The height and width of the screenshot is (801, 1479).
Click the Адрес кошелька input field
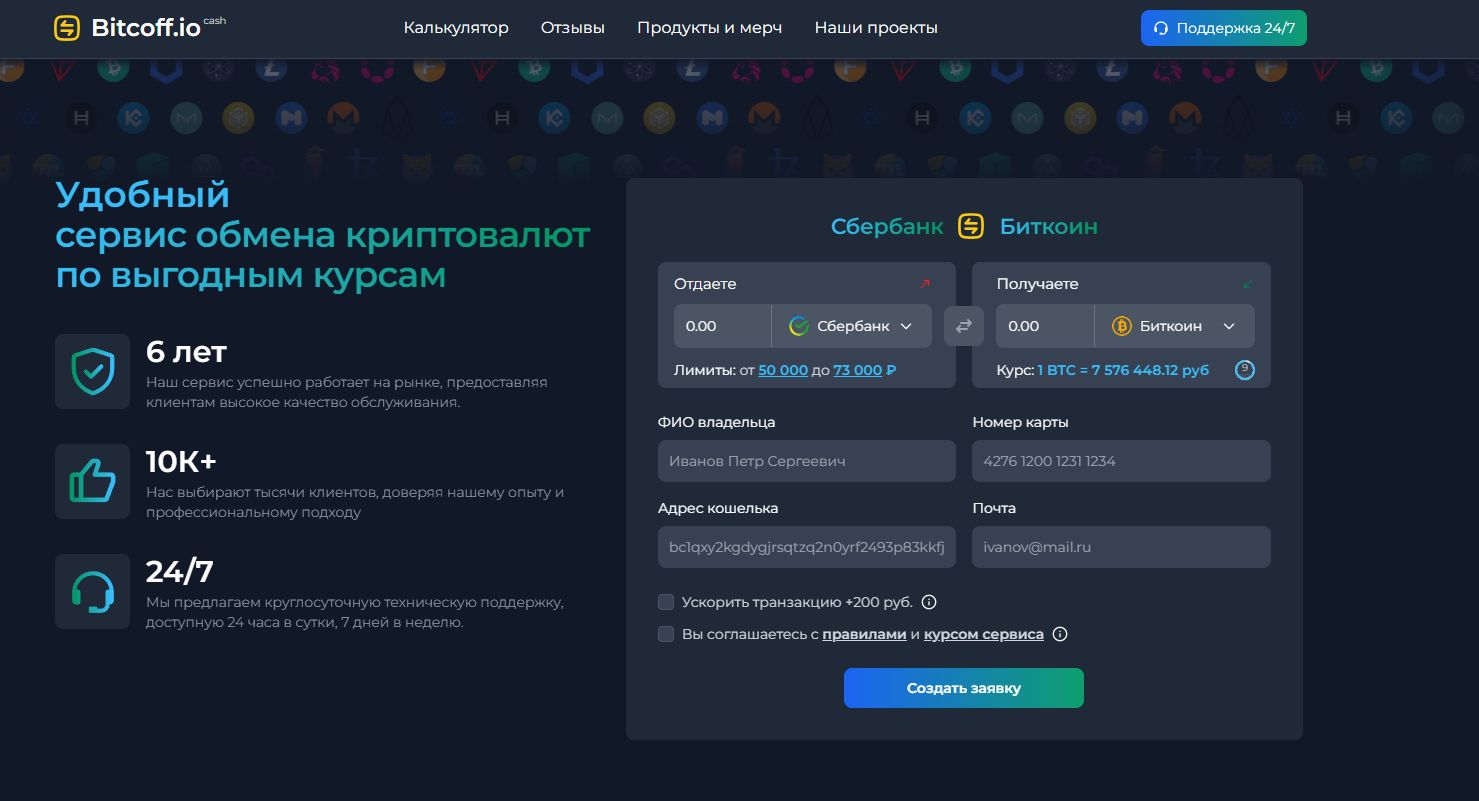pyautogui.click(x=807, y=547)
